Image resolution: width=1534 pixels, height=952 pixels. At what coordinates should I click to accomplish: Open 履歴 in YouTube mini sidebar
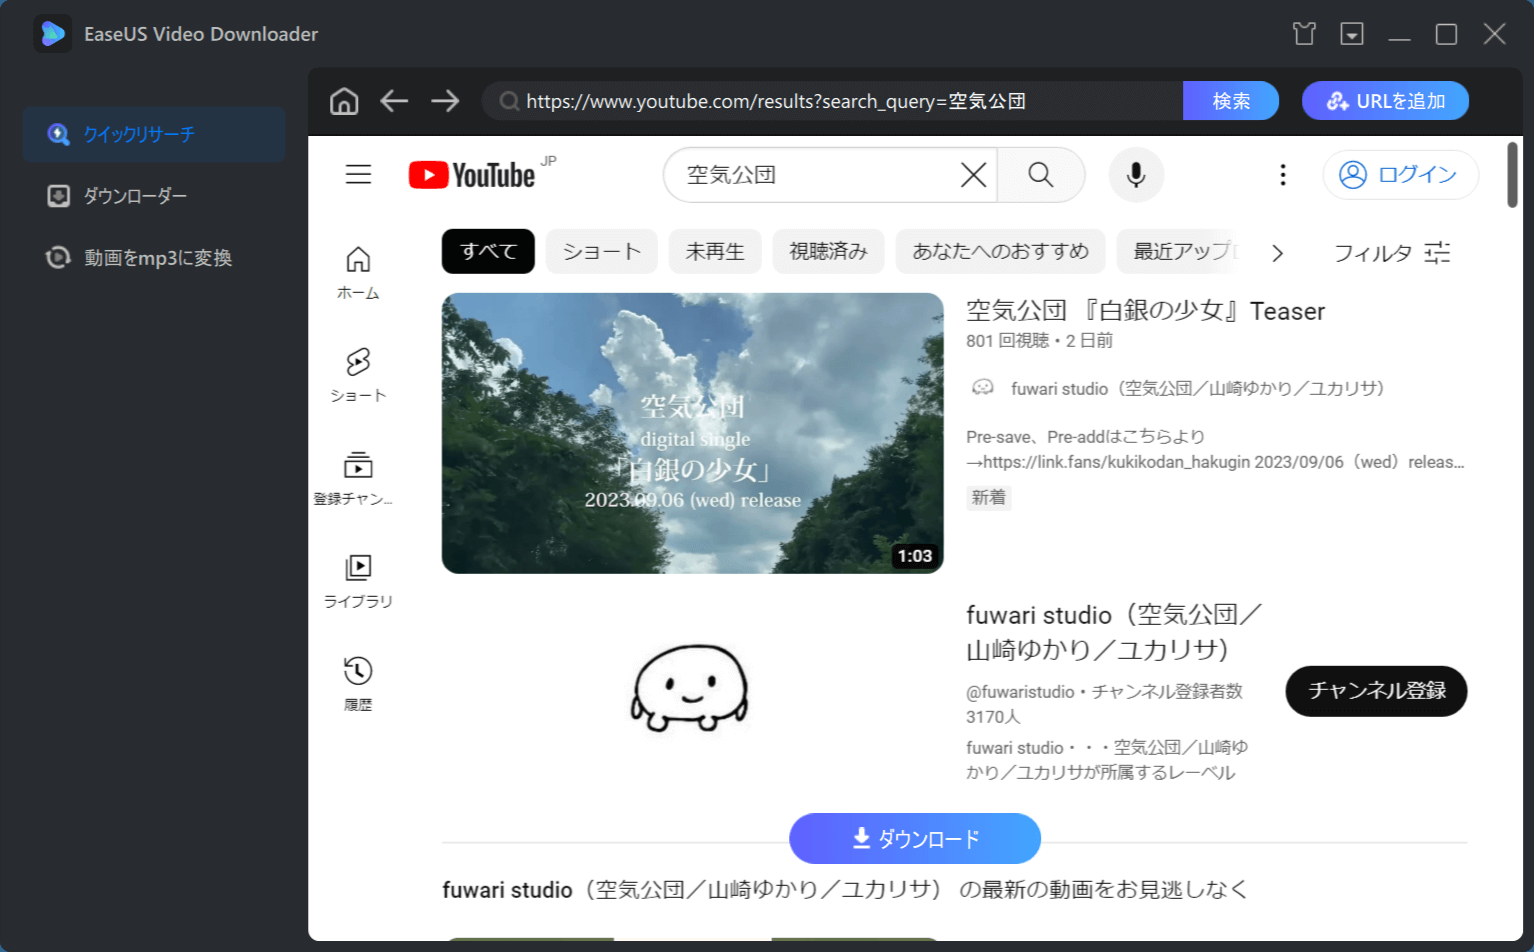tap(358, 685)
